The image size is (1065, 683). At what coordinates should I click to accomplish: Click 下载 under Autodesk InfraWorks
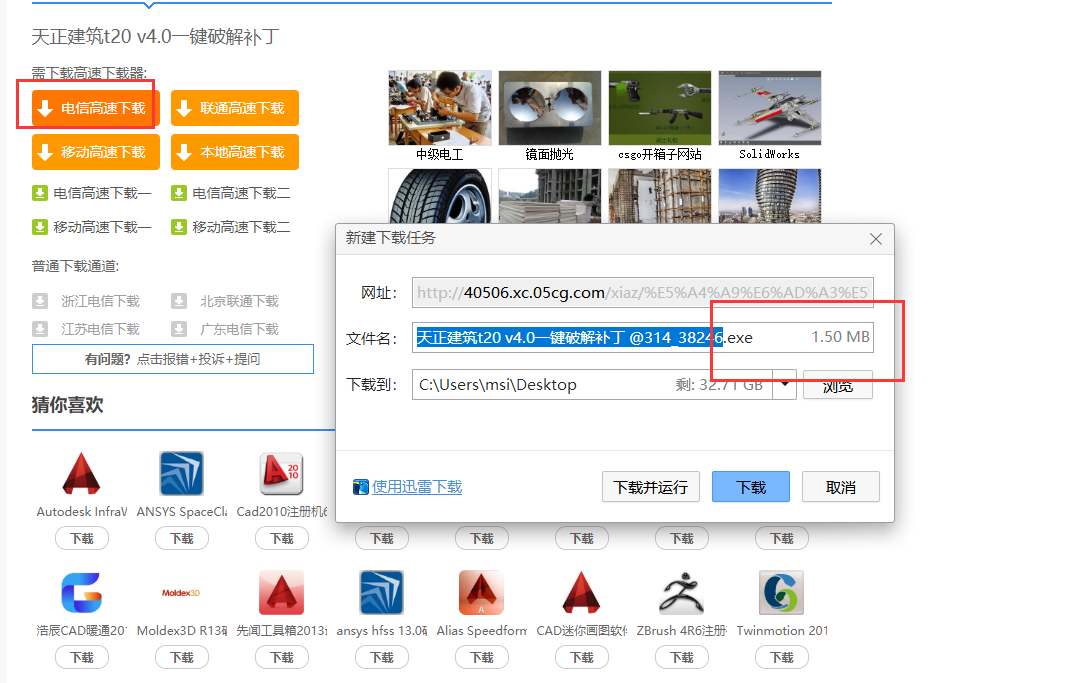[x=82, y=538]
